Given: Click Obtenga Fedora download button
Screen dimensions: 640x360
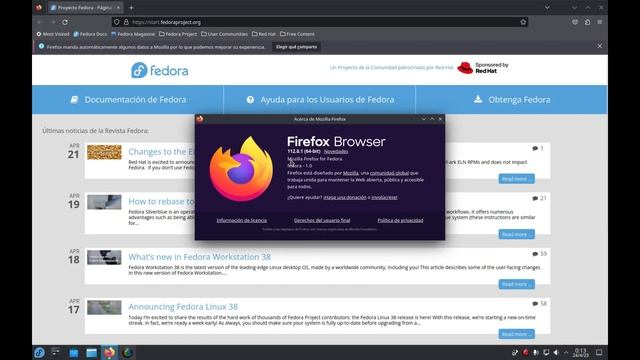Looking at the screenshot, I should 511,100.
